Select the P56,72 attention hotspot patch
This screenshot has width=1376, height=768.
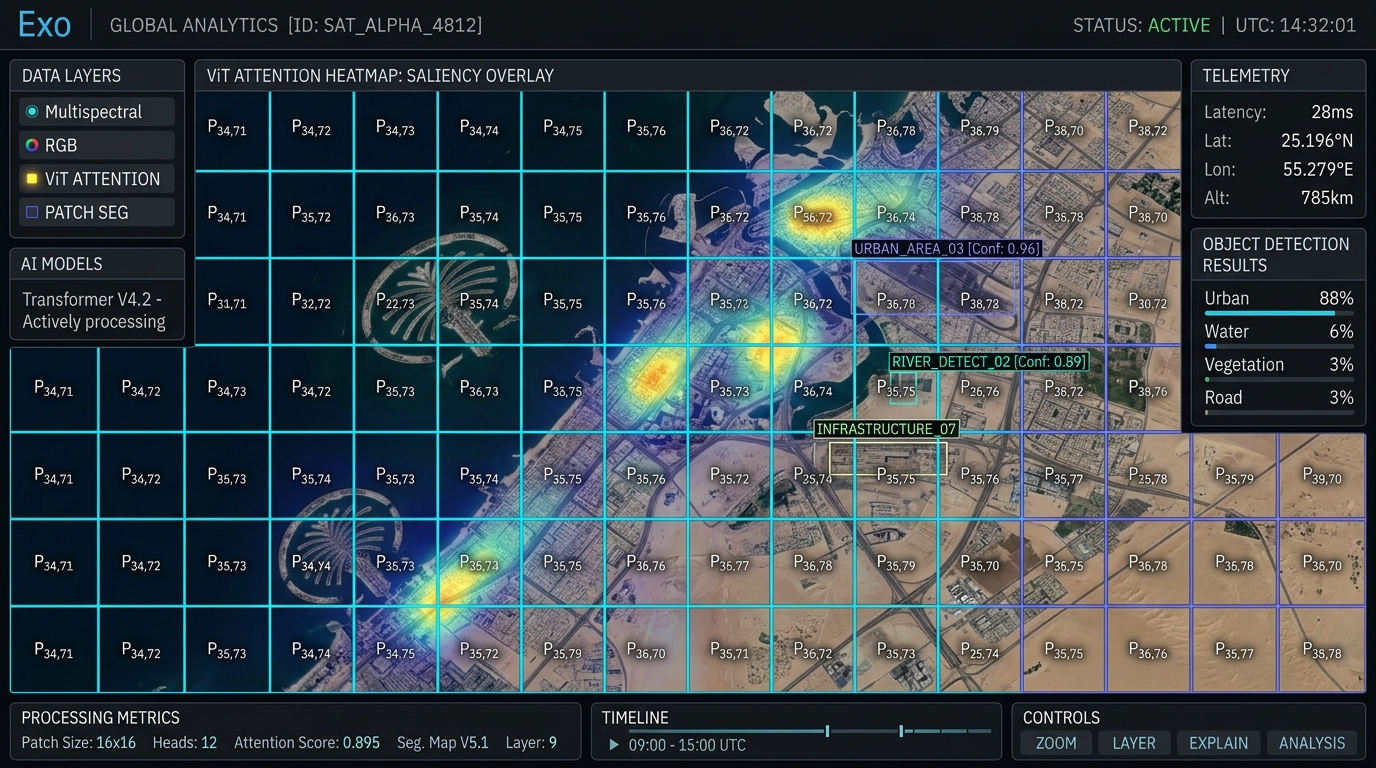pyautogui.click(x=812, y=214)
